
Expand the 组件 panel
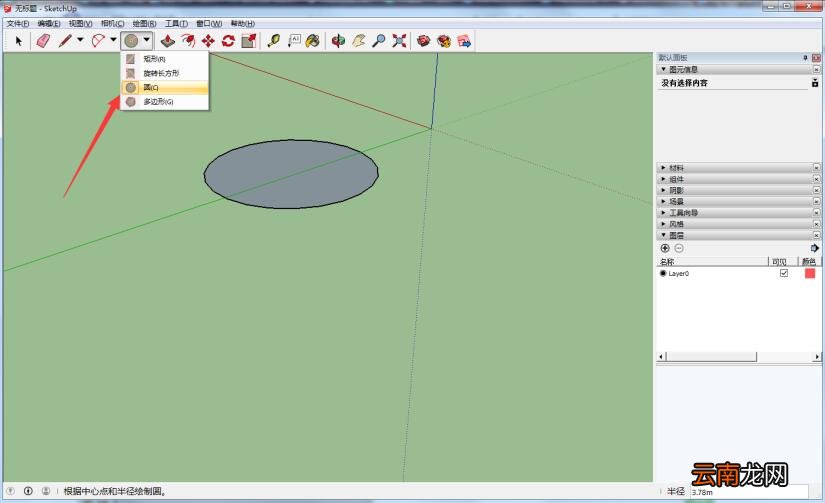click(739, 179)
